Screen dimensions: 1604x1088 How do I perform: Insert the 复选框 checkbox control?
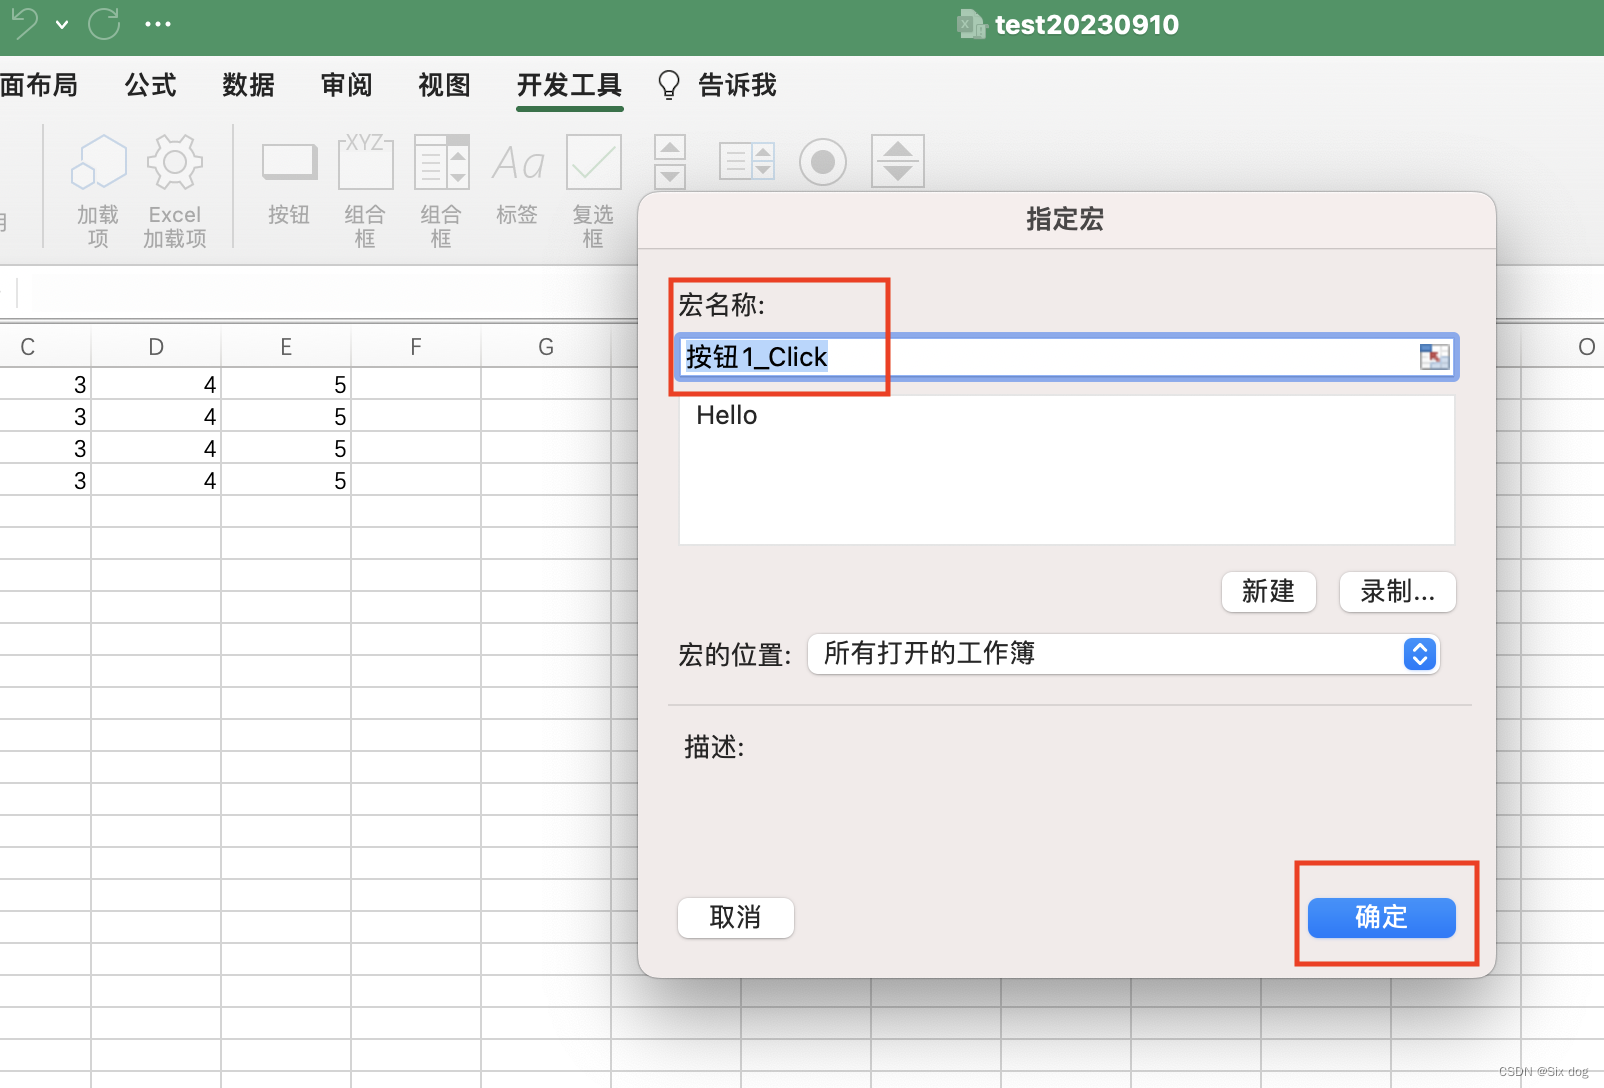click(x=594, y=190)
